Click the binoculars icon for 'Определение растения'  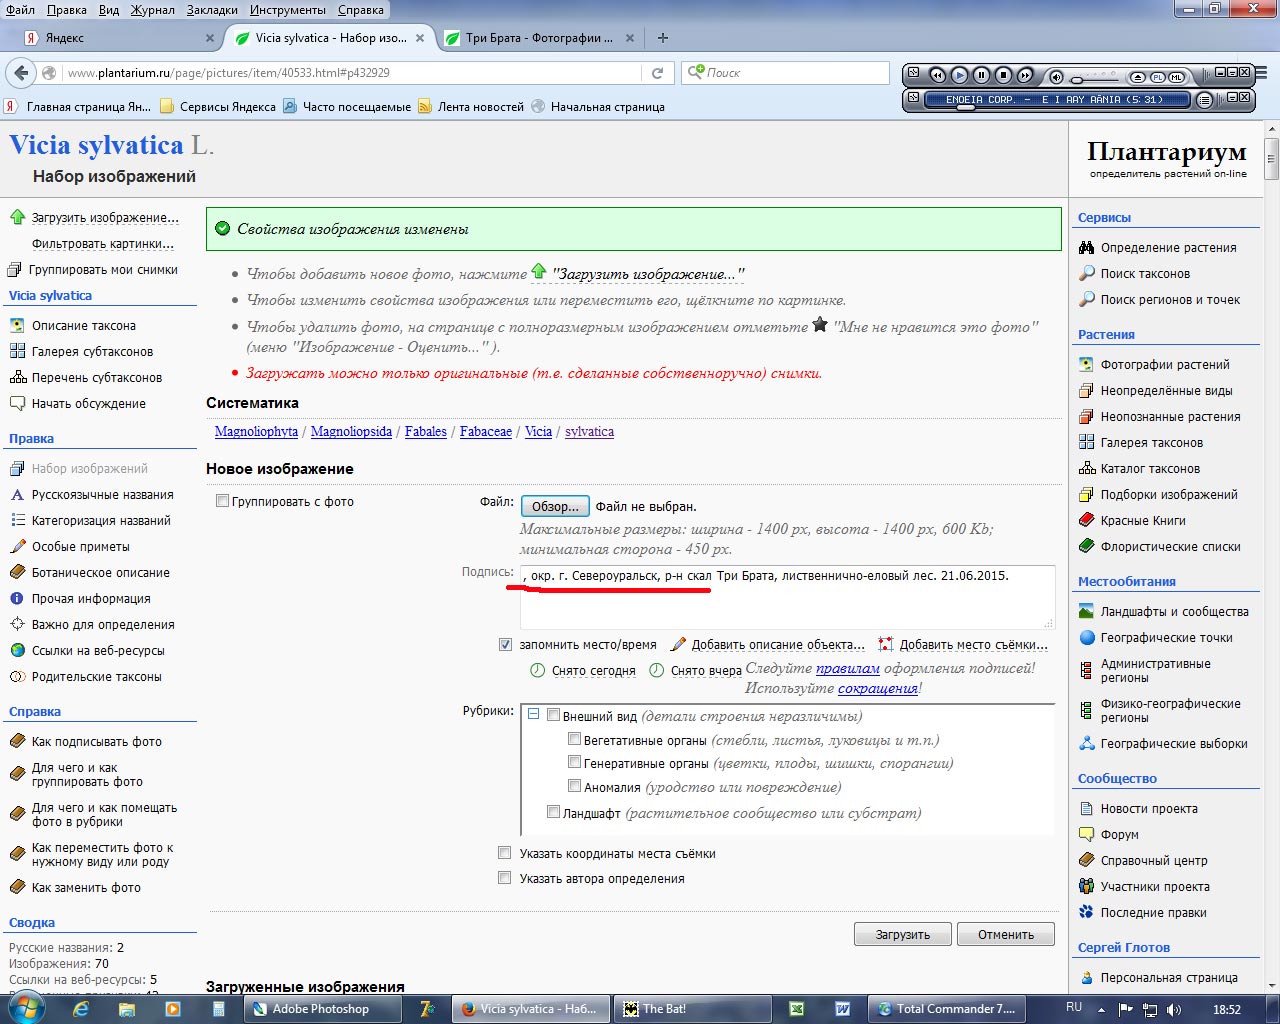[1087, 248]
